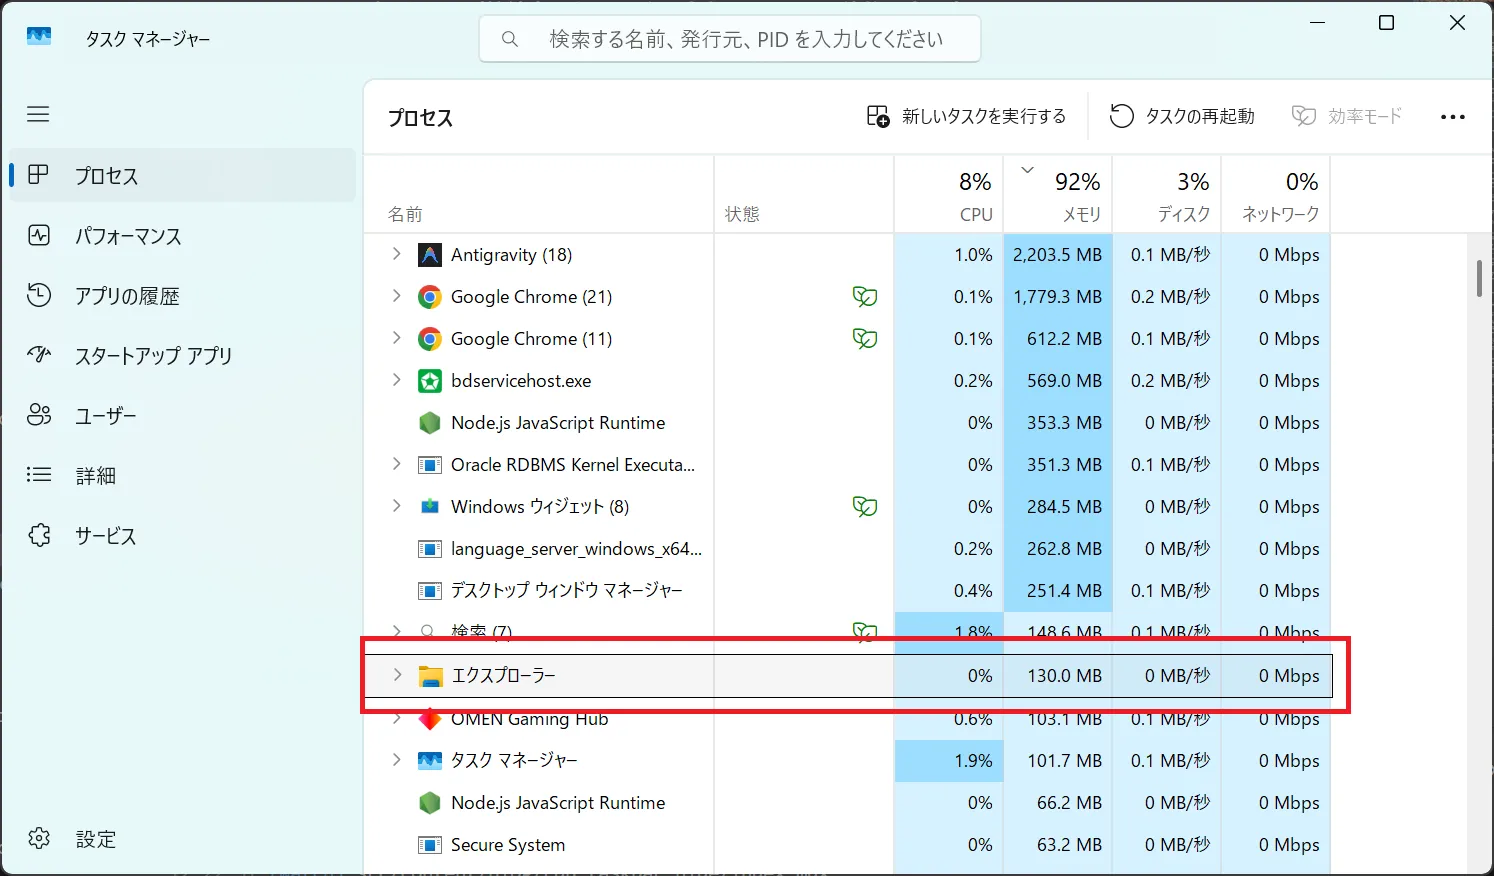Image resolution: width=1494 pixels, height=876 pixels.
Task: Click the process list vertical scrollbar
Action: click(x=1479, y=279)
